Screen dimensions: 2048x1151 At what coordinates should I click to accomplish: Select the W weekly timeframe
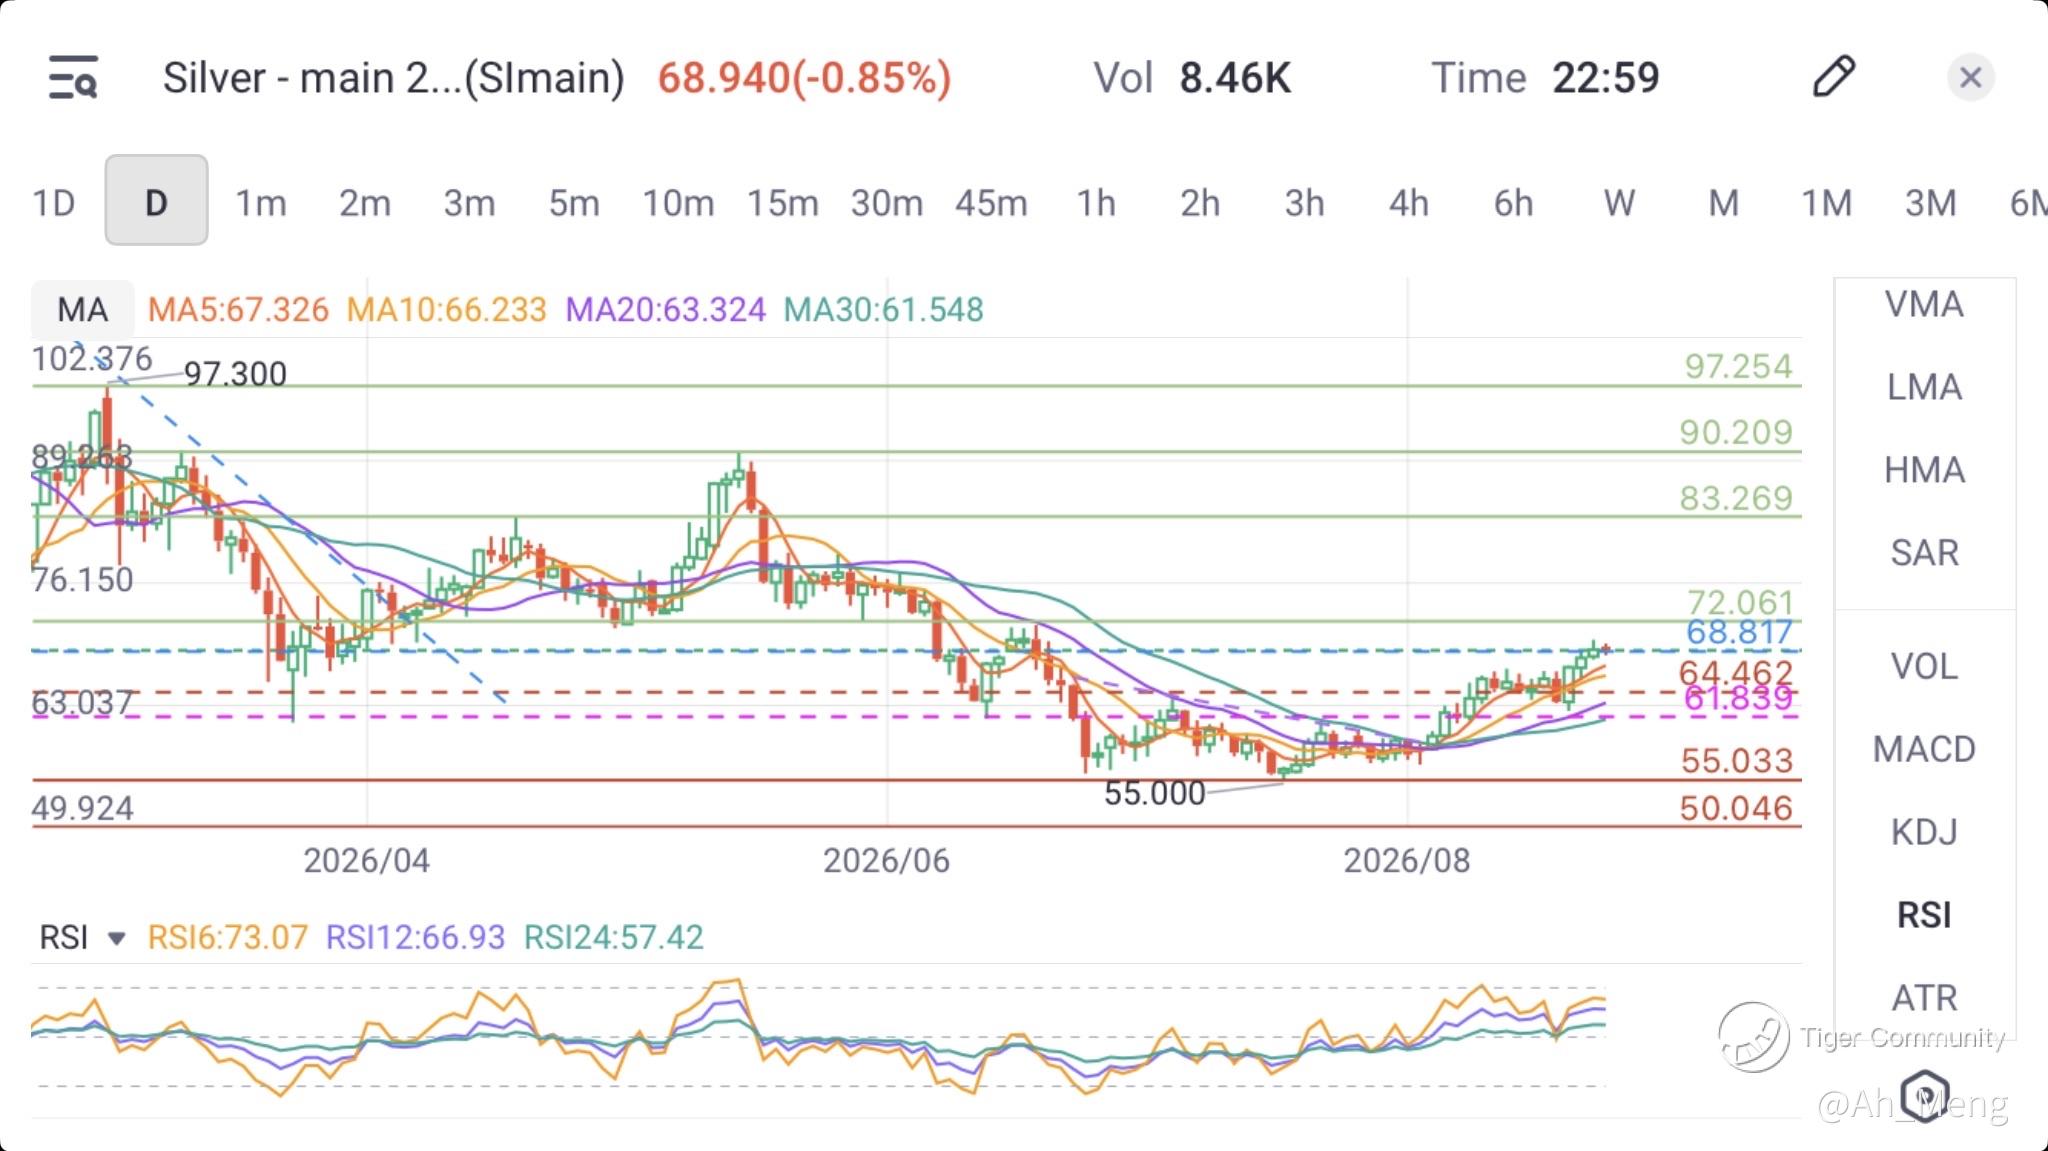click(1619, 203)
